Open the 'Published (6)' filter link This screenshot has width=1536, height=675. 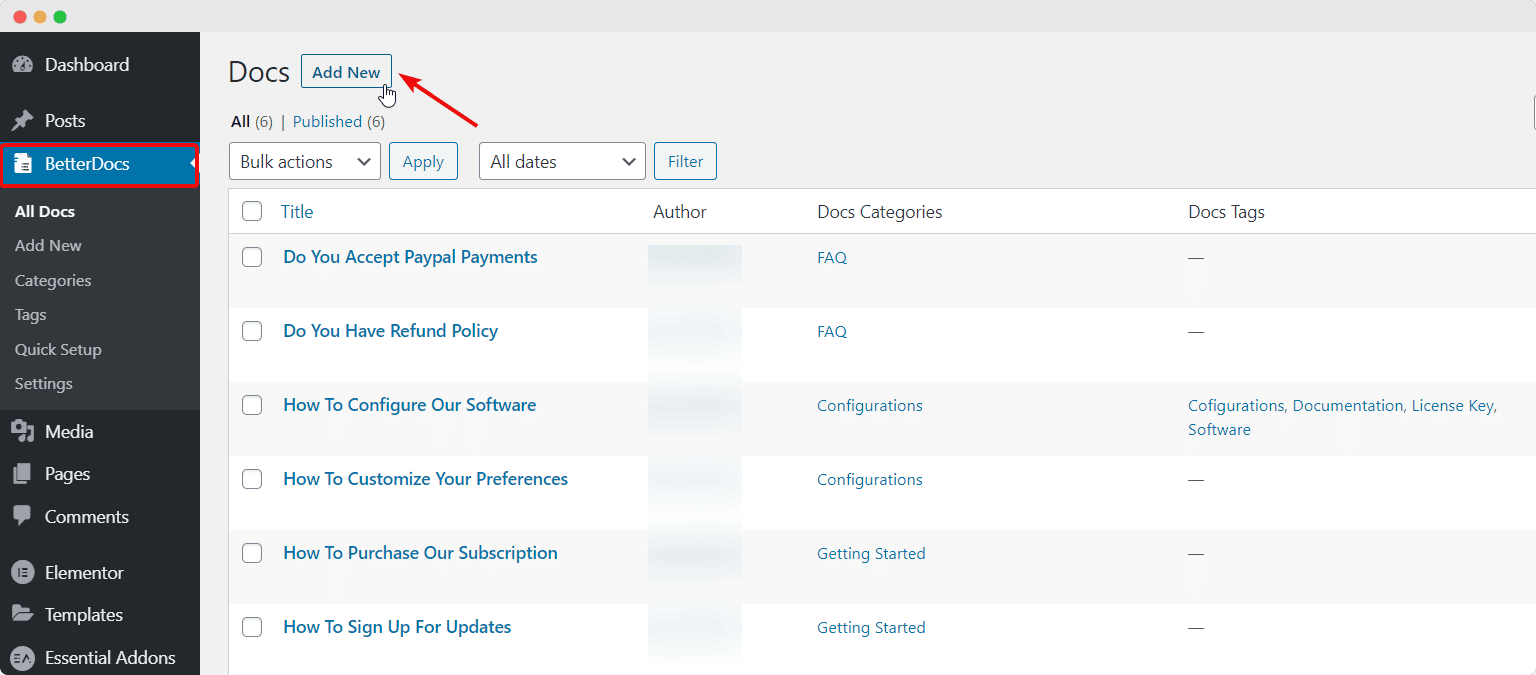(328, 121)
